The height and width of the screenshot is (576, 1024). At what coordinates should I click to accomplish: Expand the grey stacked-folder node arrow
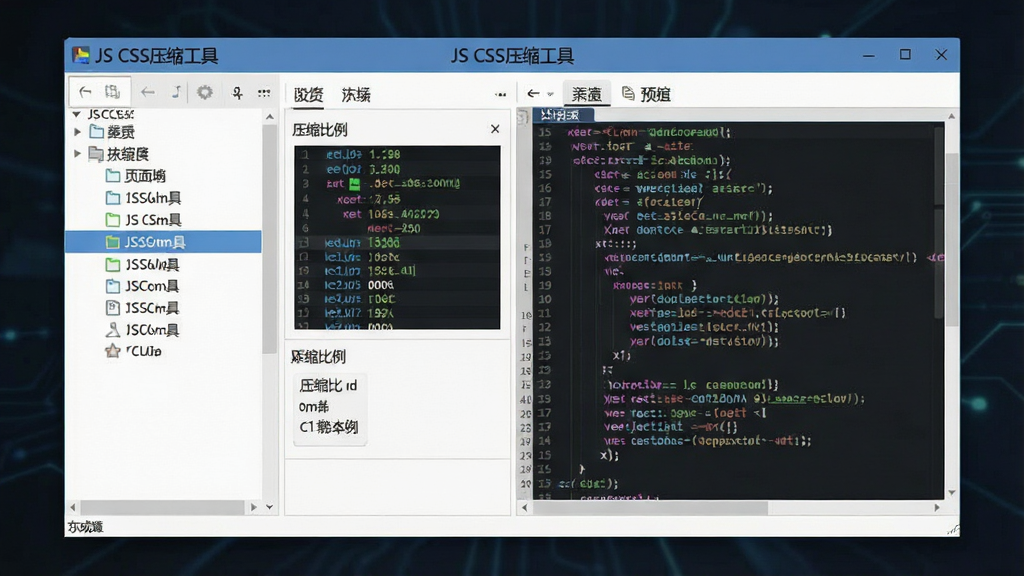pyautogui.click(x=78, y=153)
